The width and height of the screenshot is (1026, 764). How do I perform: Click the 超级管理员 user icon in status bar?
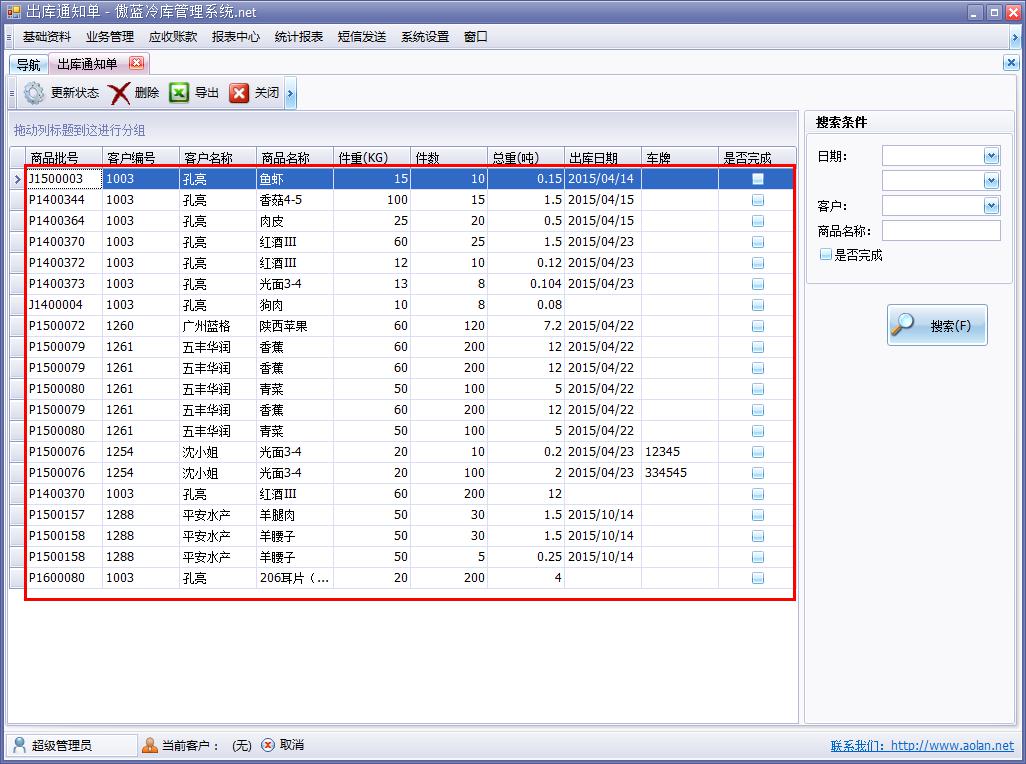[19, 745]
